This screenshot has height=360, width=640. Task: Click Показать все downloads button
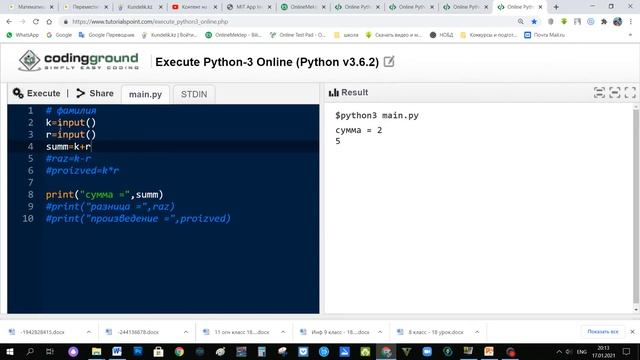pyautogui.click(x=603, y=331)
